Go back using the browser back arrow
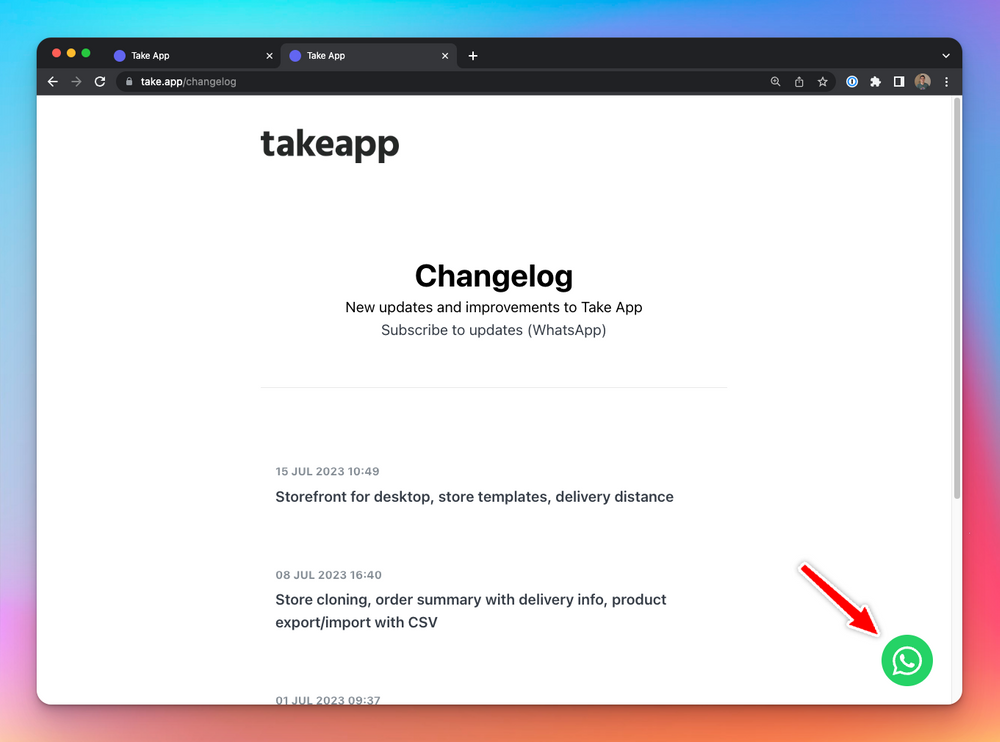 53,82
